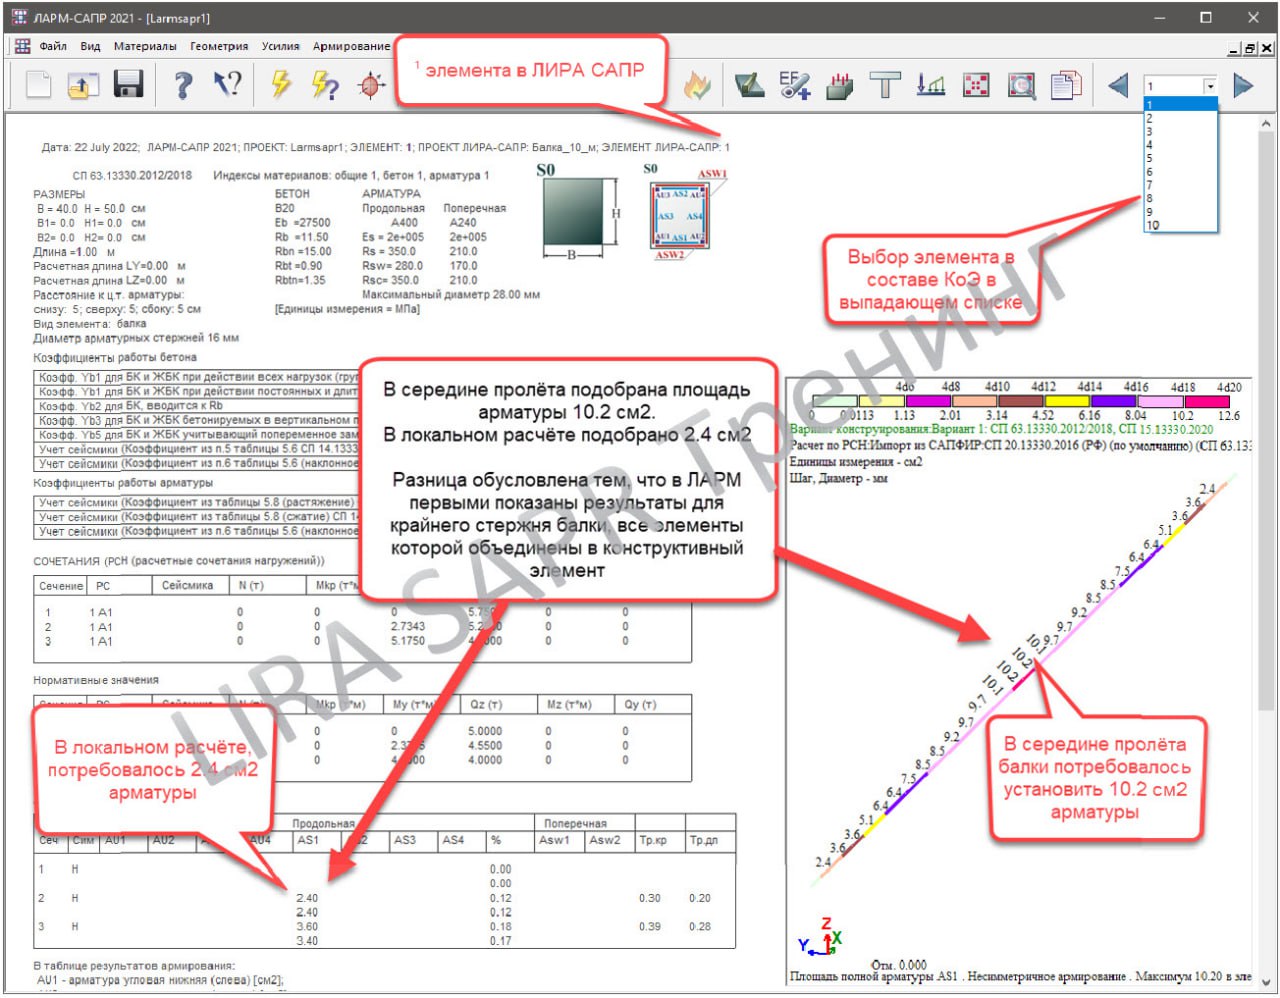Image resolution: width=1280 pixels, height=998 pixels.
Task: Save project with floppy disk icon
Action: point(128,84)
